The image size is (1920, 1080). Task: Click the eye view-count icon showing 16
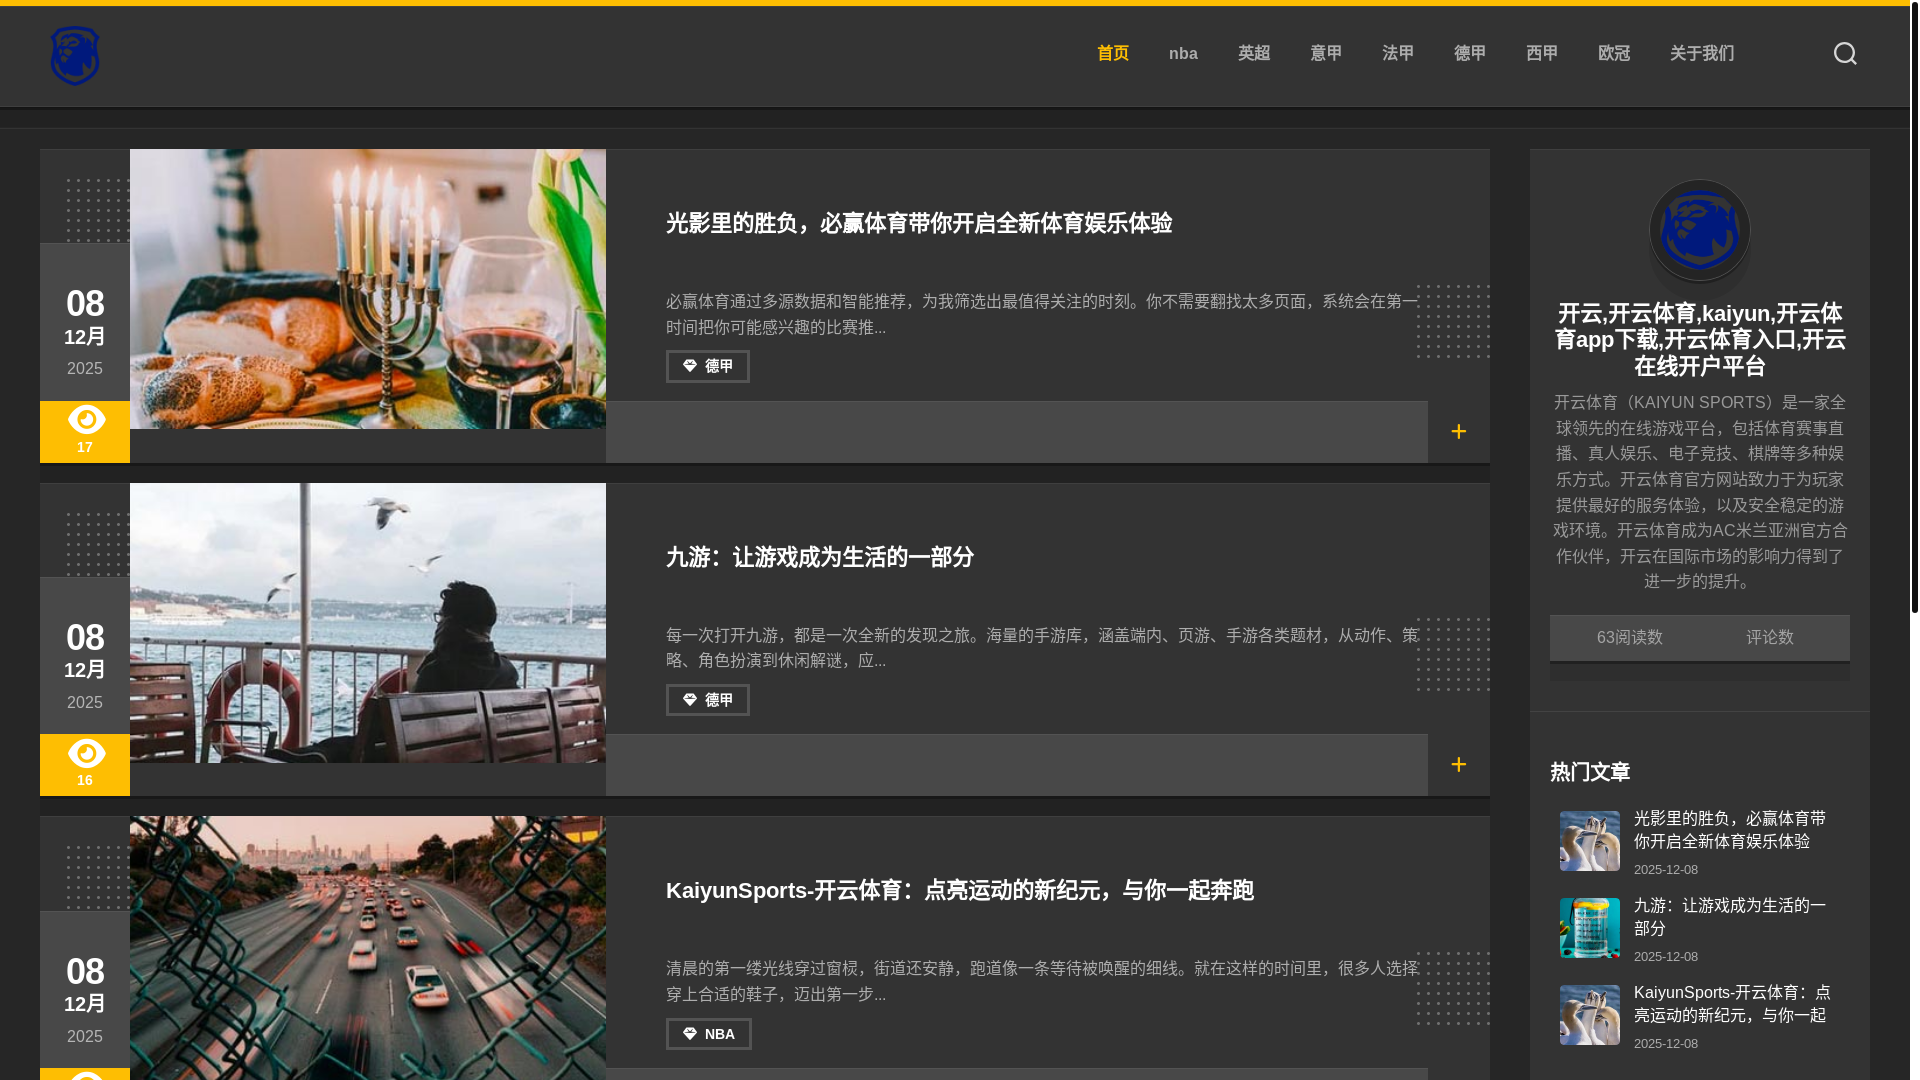pyautogui.click(x=86, y=753)
